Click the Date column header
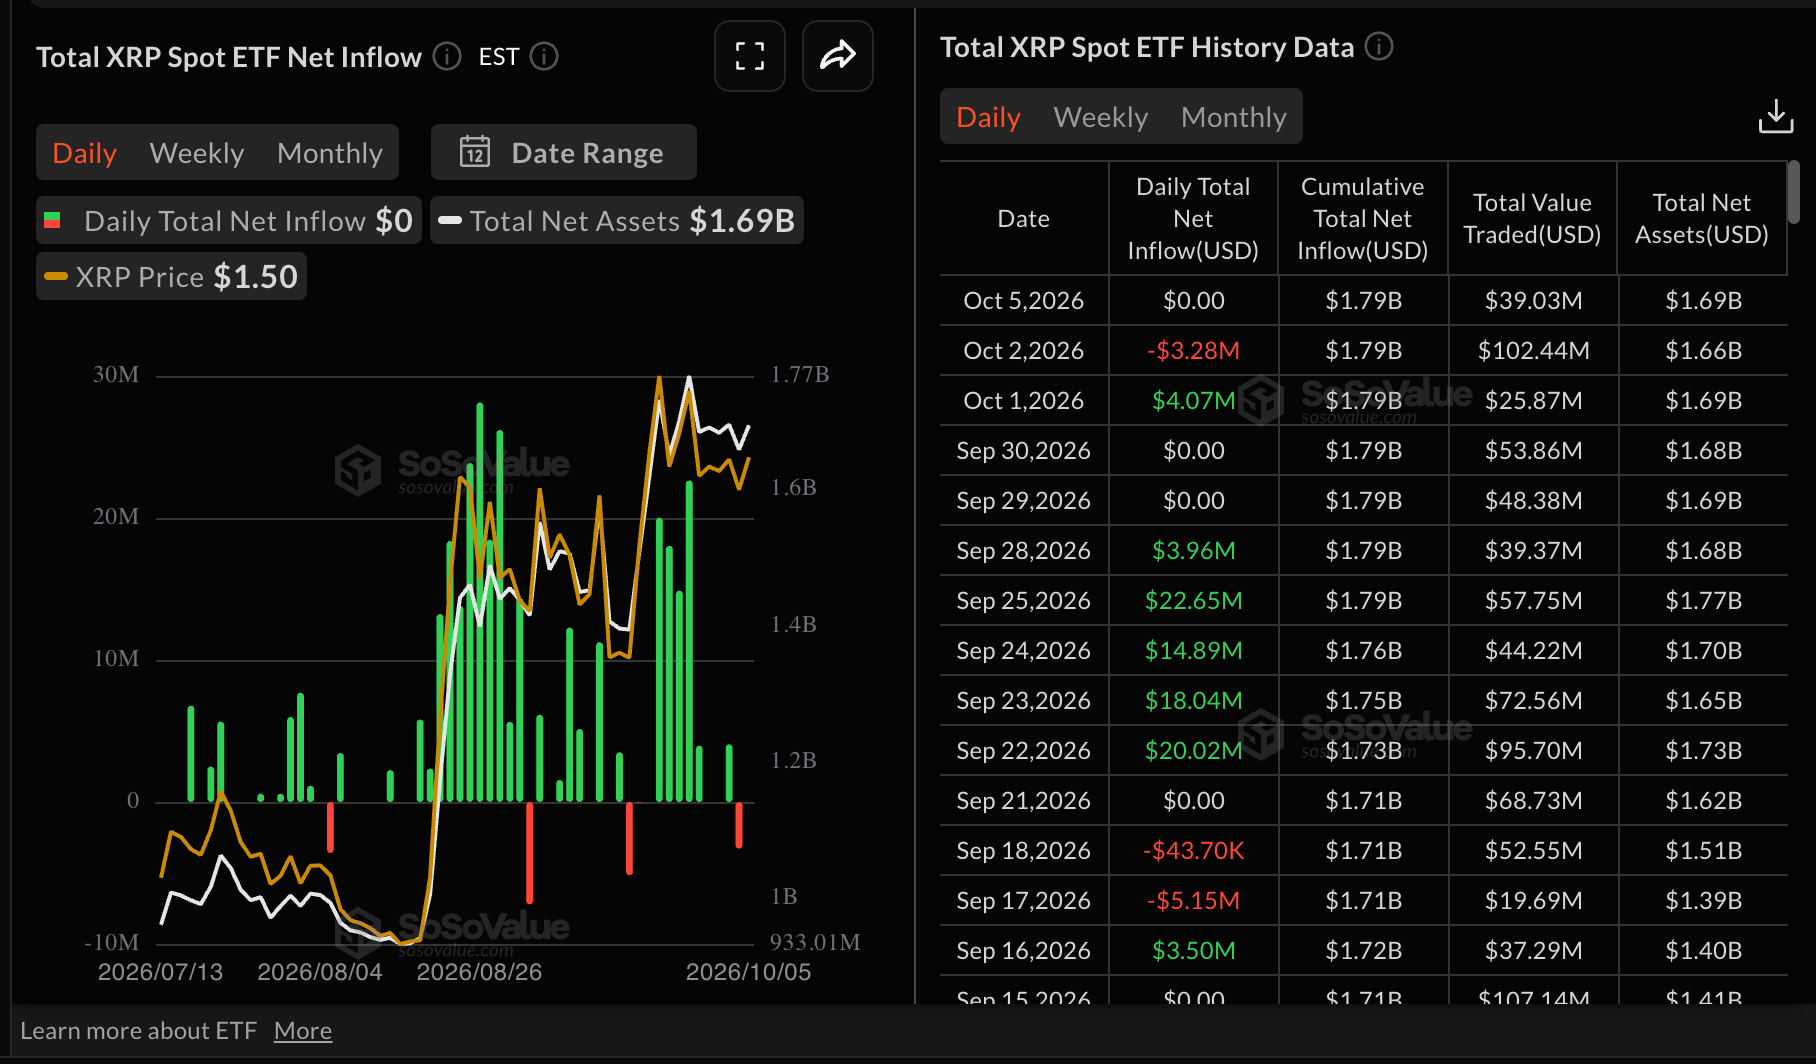Screen dimensions: 1816x1064 point(1024,218)
